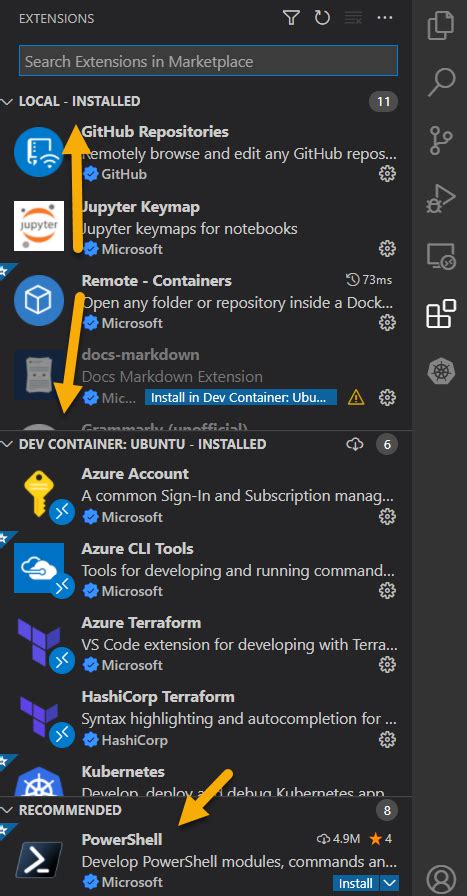The height and width of the screenshot is (896, 467).
Task: Open the PowerShell extension title
Action: (122, 839)
